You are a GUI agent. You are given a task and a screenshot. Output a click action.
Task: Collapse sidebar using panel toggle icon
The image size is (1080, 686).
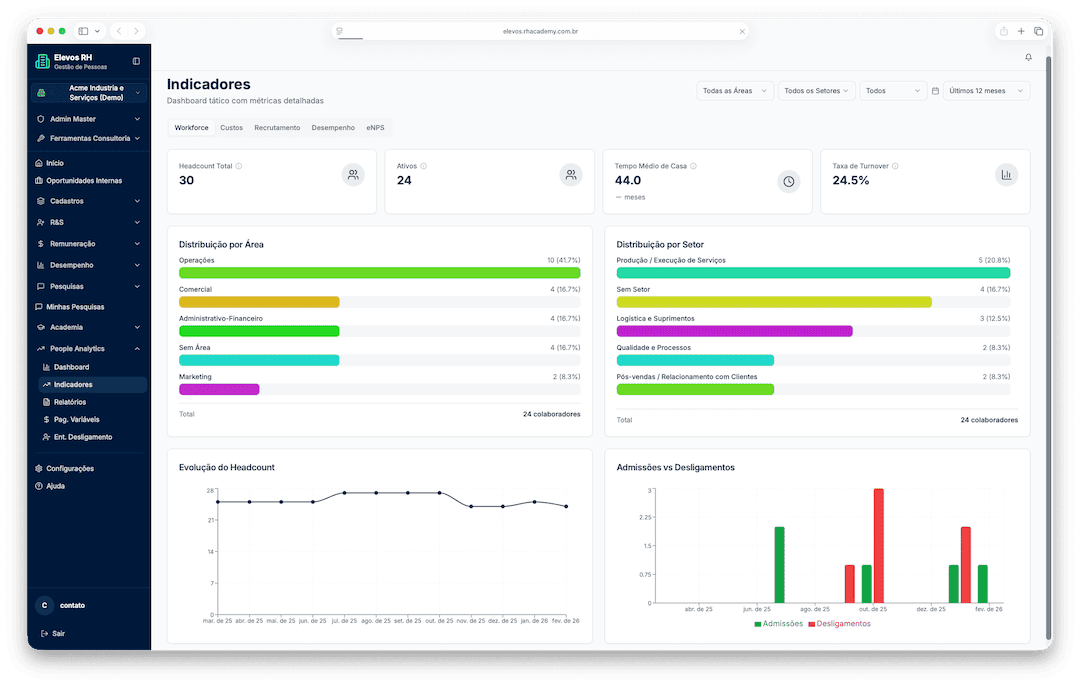coord(136,61)
